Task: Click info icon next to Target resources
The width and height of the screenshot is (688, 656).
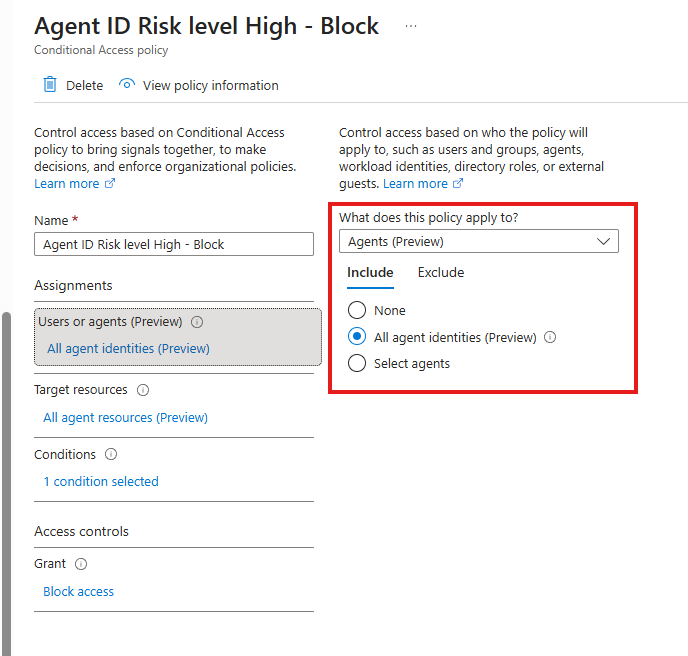Action: (143, 390)
